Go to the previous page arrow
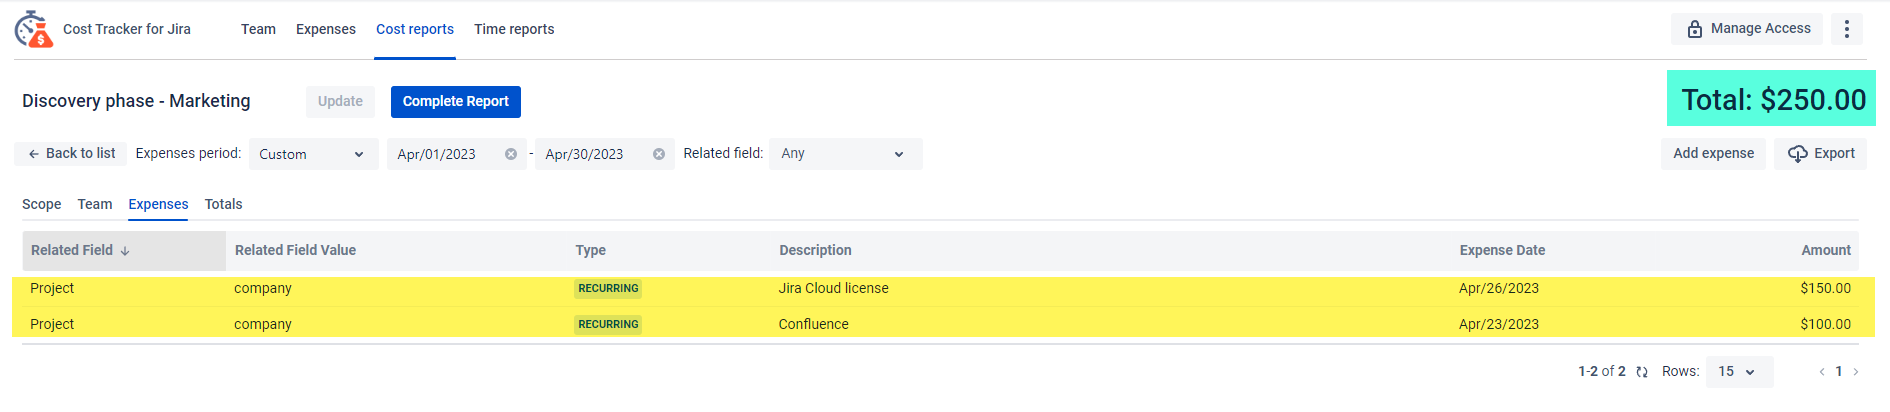This screenshot has height=412, width=1890. [1822, 372]
